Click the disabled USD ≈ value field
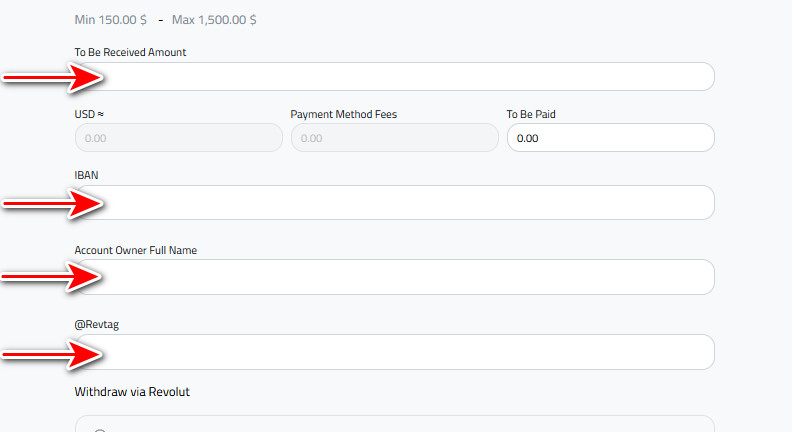 pyautogui.click(x=179, y=137)
